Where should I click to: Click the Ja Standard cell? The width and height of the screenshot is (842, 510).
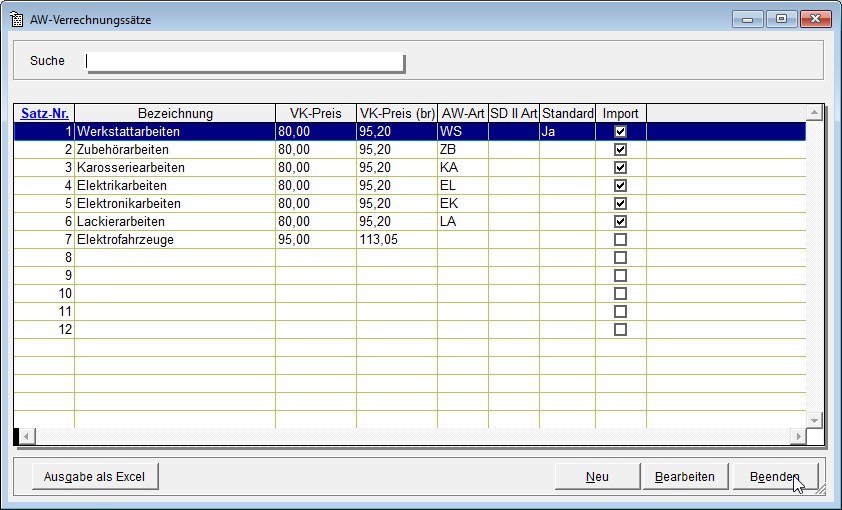pyautogui.click(x=568, y=132)
